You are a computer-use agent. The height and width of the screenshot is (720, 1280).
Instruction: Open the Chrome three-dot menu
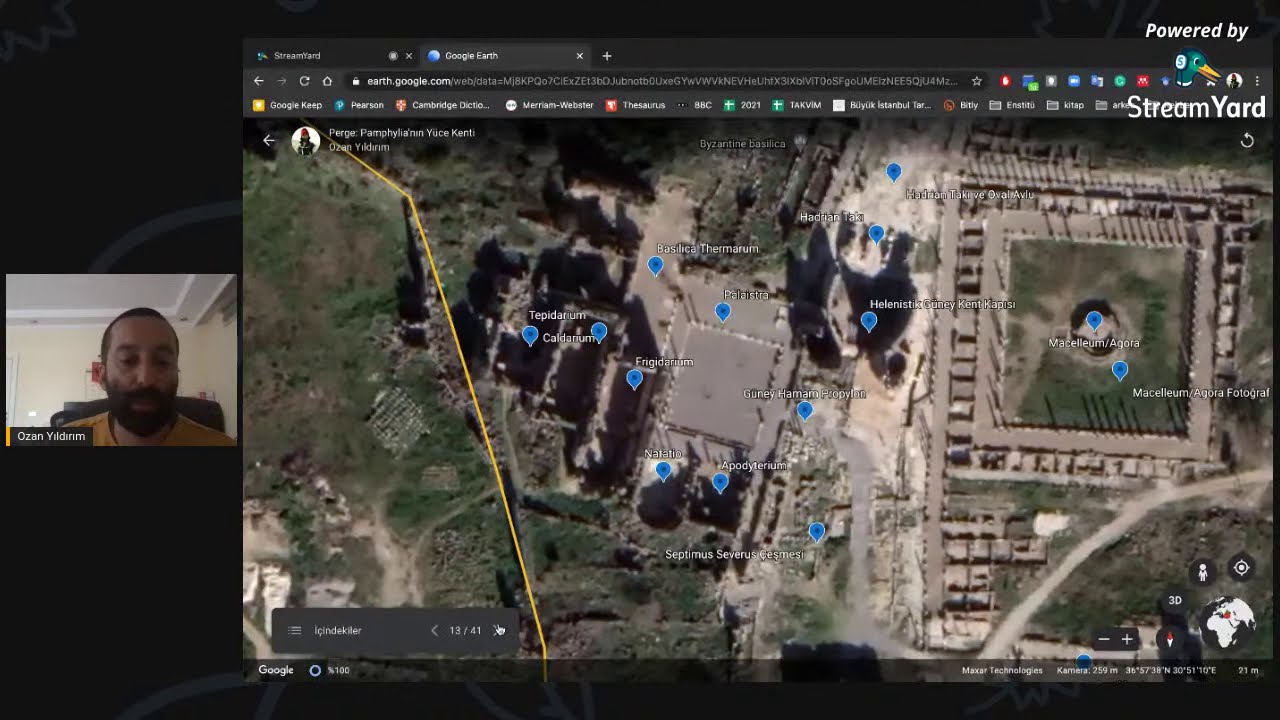1257,81
